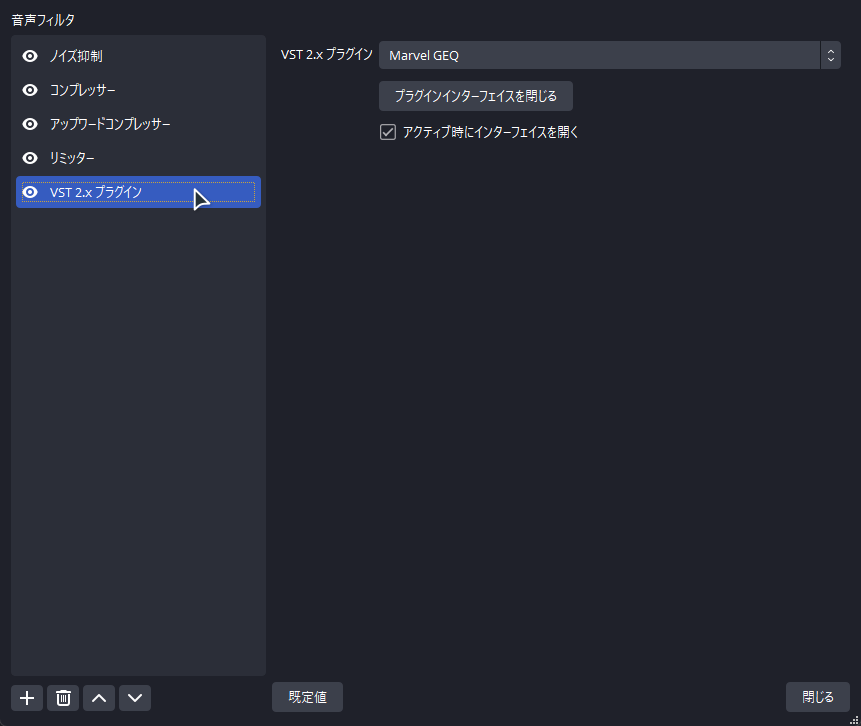861x726 pixels.
Task: Toggle eye icon for アップワードコンプレッサー
Action: point(30,124)
